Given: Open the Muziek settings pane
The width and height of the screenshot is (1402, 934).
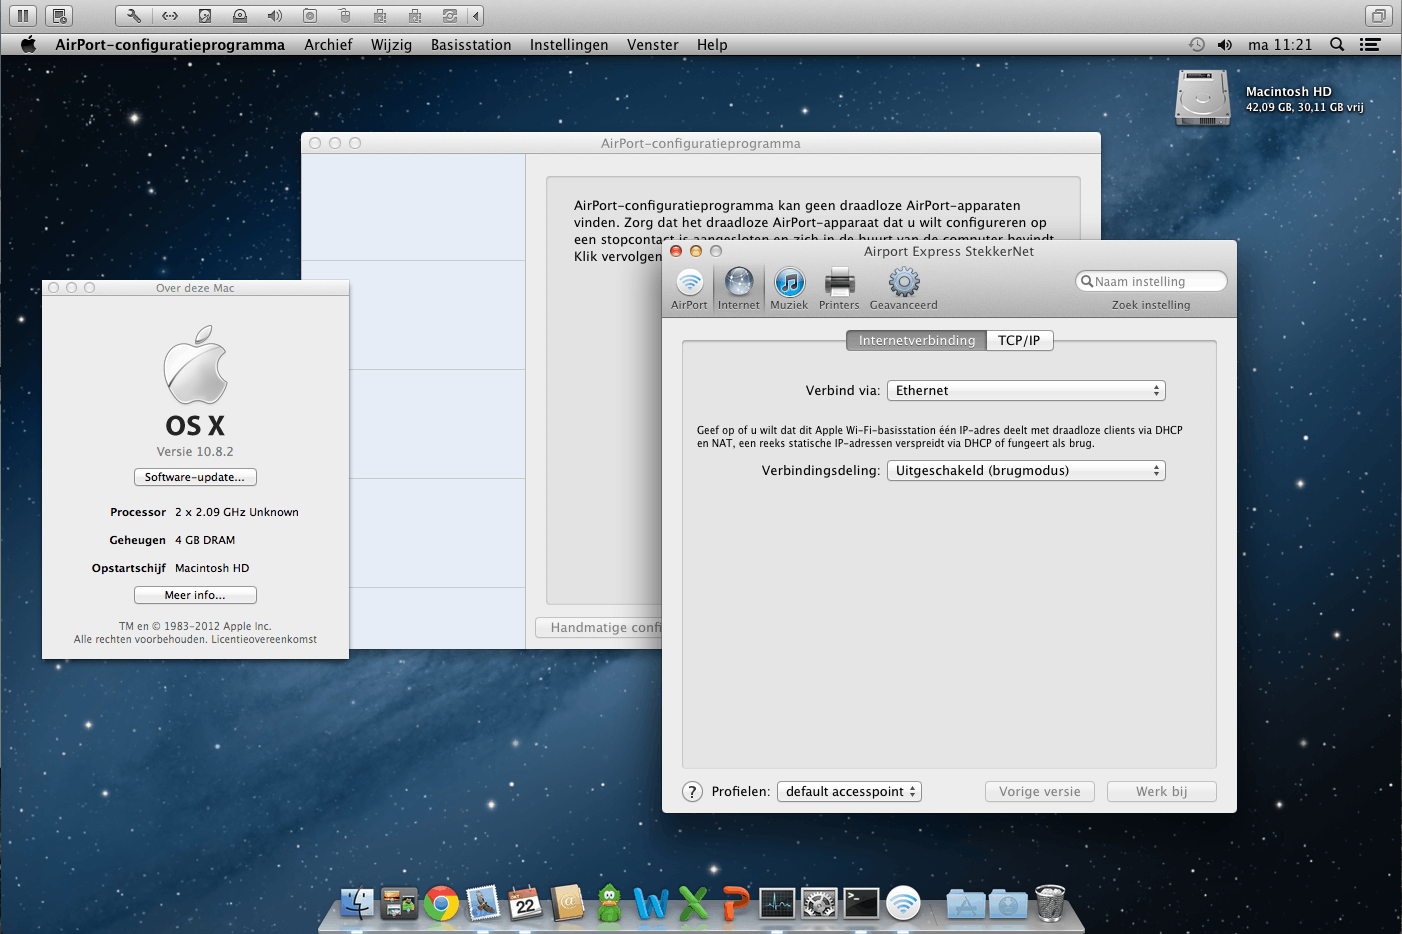Looking at the screenshot, I should tap(789, 284).
